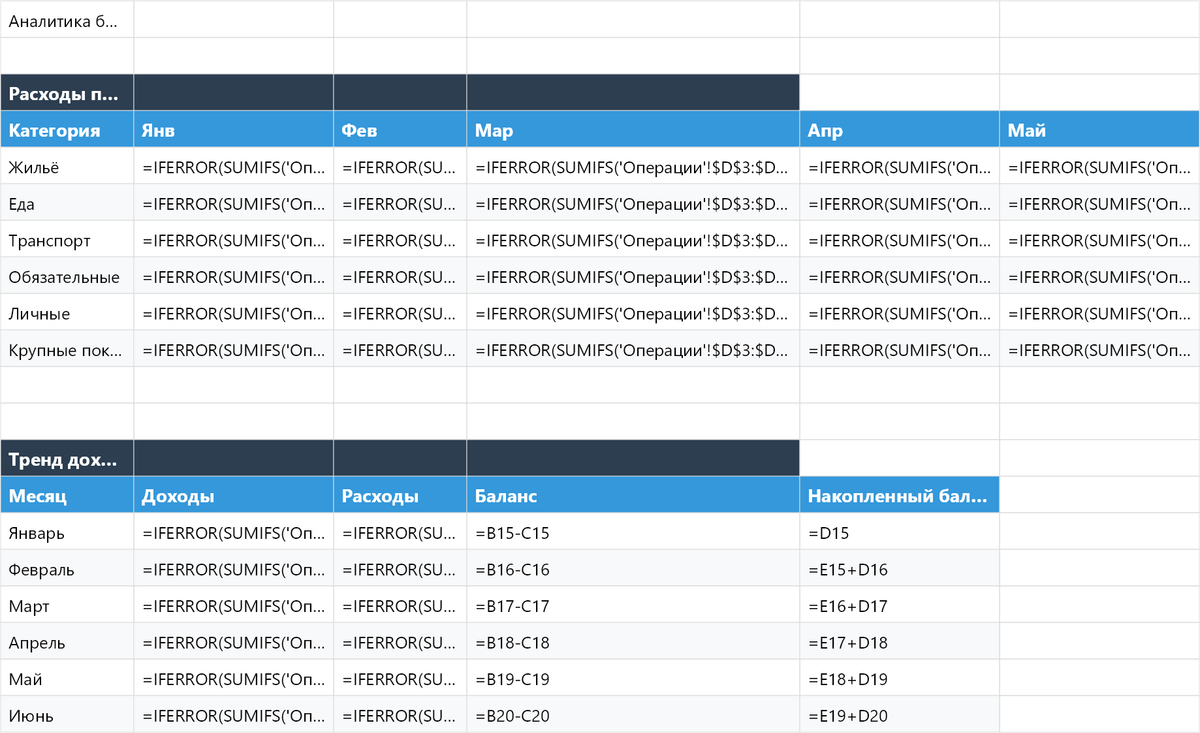Click the 'Баланс' header cell
Screen dimensions: 1200x733
[x=630, y=494]
